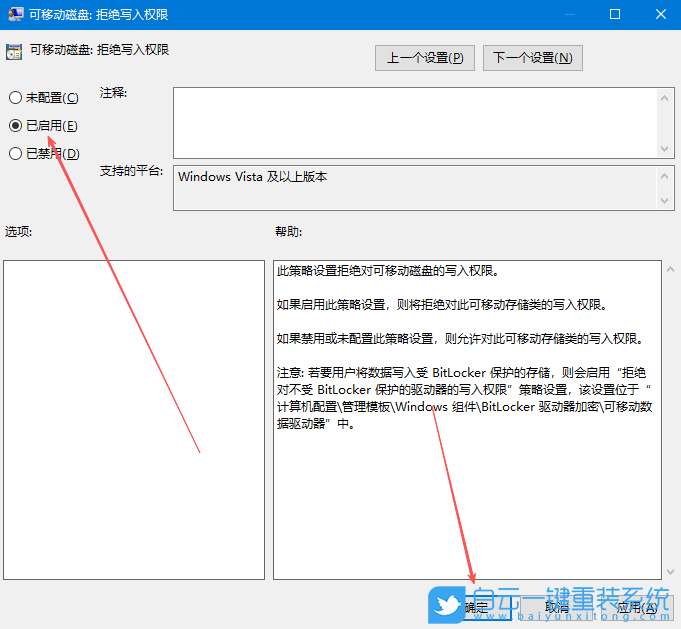Click the help paragraph starting '注意: 若要用户'

pos(464,398)
